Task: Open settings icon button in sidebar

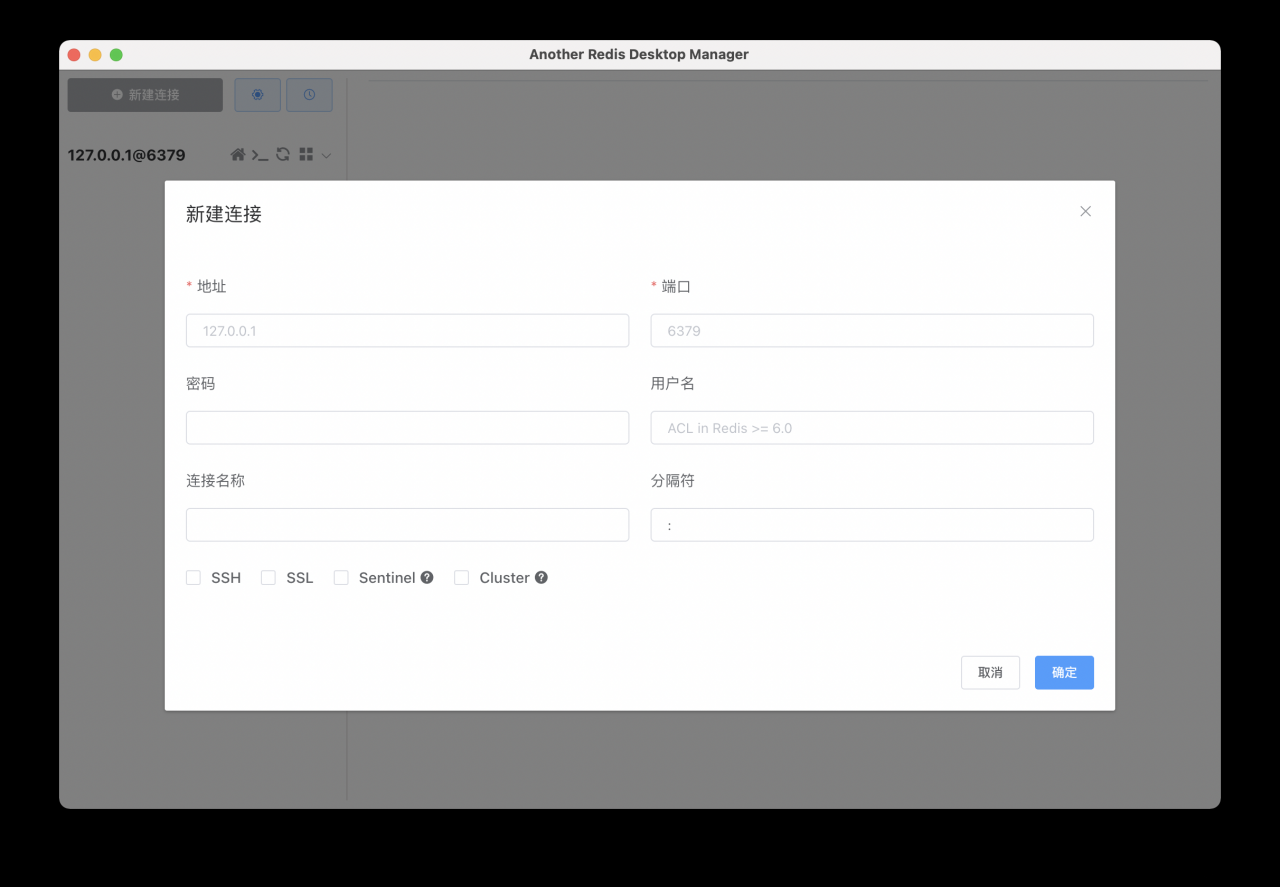Action: point(257,95)
